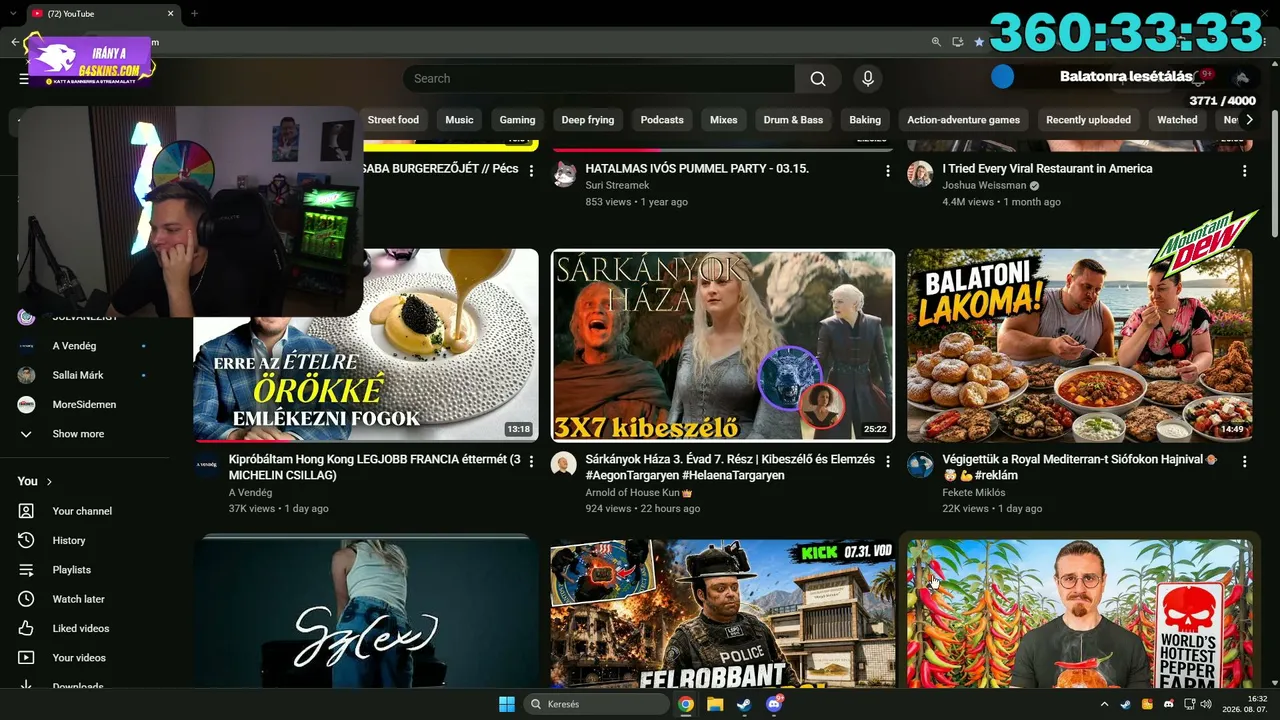Open the Sárkányok Háza 3. Évad video title
Viewport: 1280px width, 720px height.
730,468
